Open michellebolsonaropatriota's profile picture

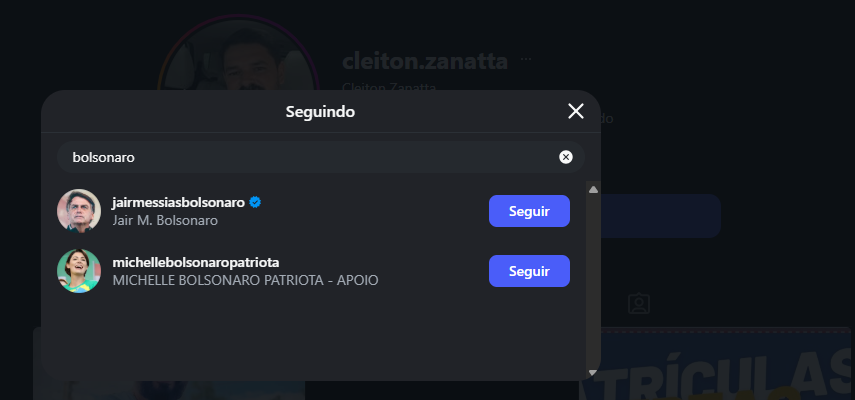79,271
